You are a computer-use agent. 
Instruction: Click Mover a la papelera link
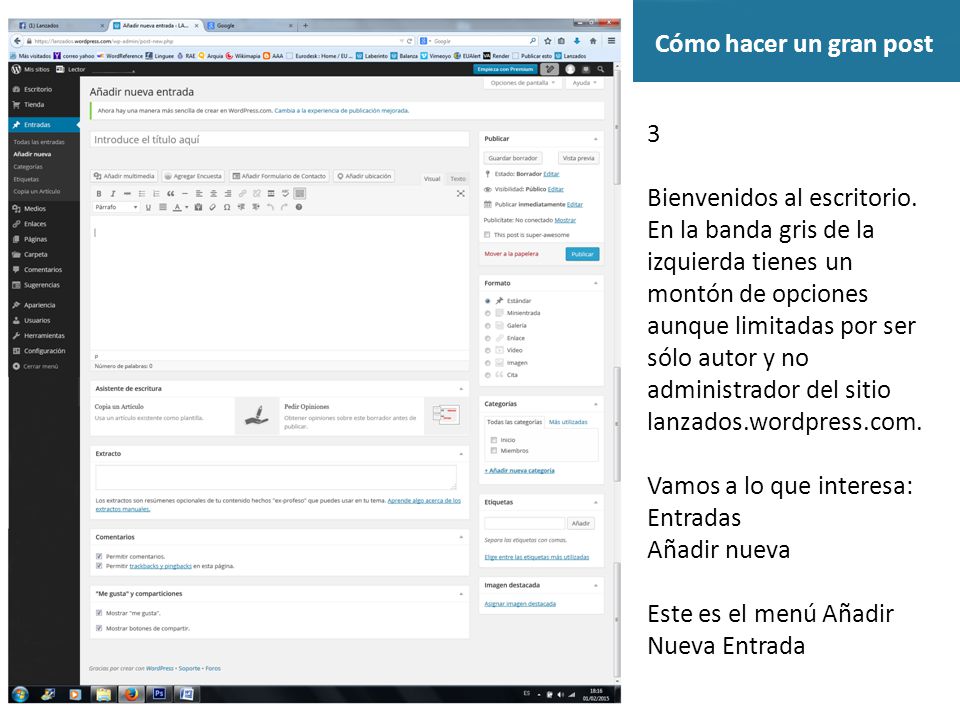tap(511, 254)
